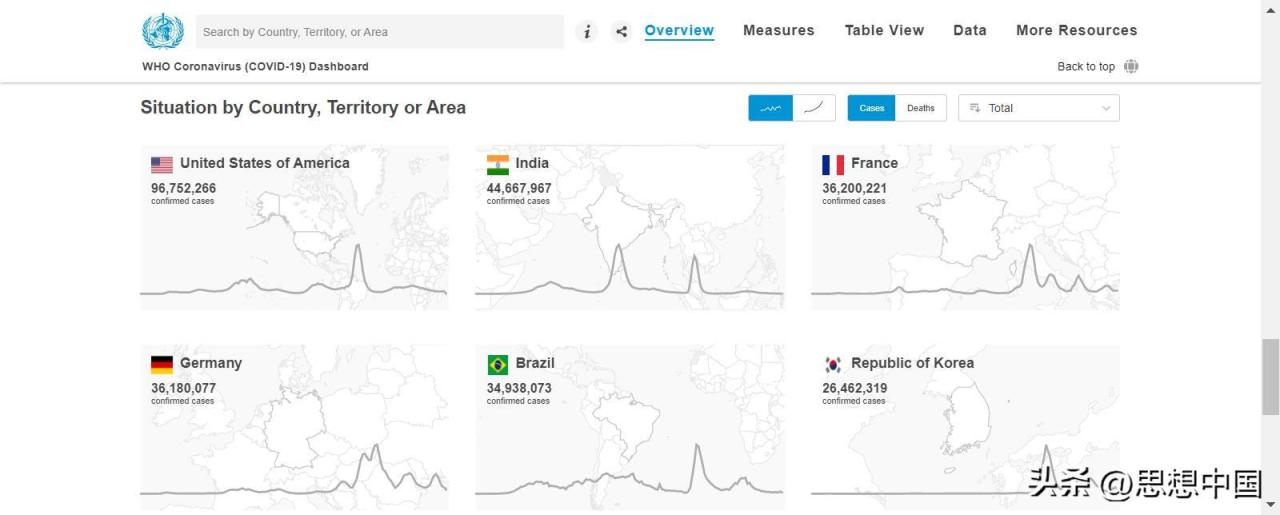Click the 96,752,266 confirmed cases figure
Screen dimensions: 1280x515
point(184,188)
